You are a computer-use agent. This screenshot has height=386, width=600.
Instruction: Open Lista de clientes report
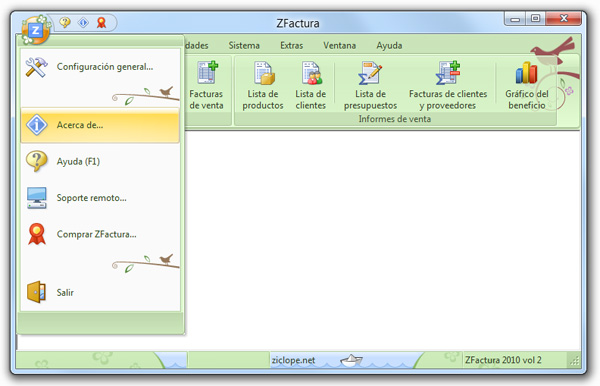coord(310,86)
